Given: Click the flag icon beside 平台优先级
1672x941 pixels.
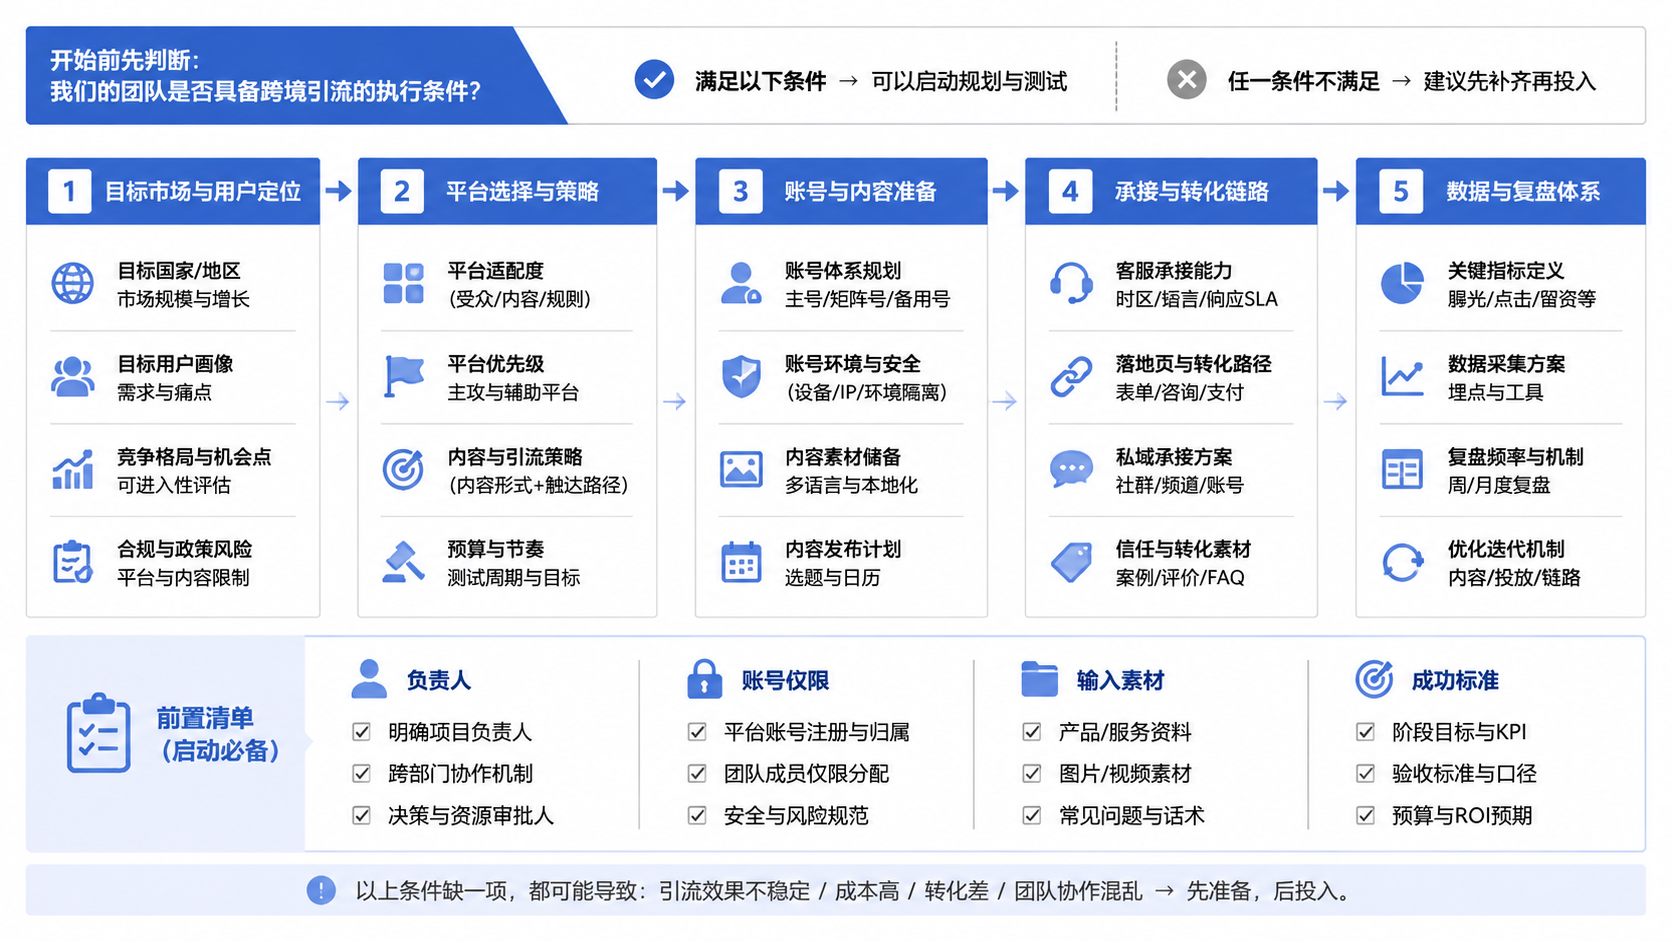Looking at the screenshot, I should pyautogui.click(x=404, y=377).
